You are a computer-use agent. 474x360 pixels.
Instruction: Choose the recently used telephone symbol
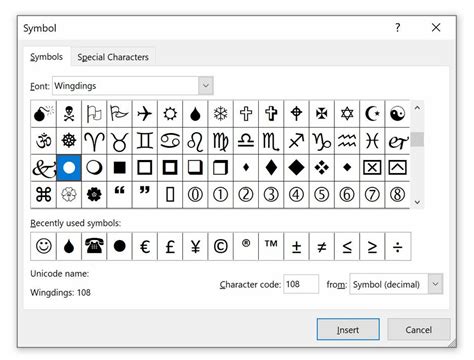pyautogui.click(x=94, y=247)
